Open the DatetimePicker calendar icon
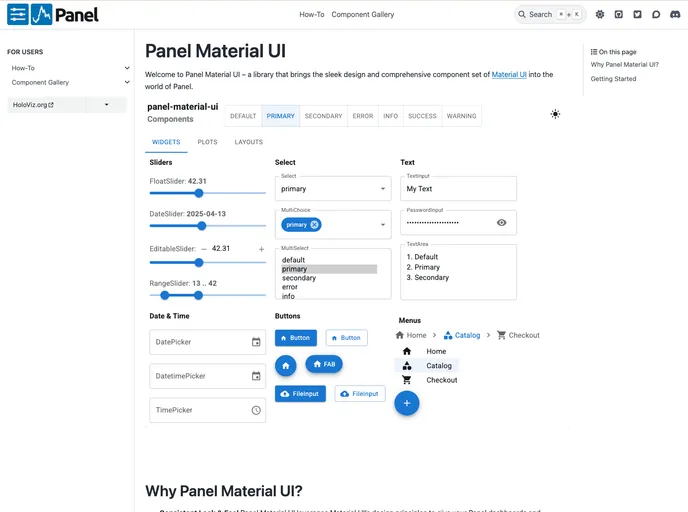 coord(256,376)
